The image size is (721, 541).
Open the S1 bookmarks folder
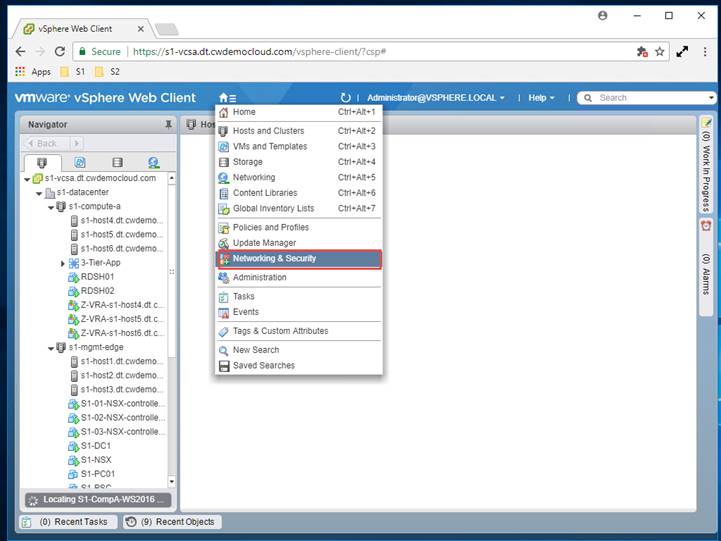[74, 72]
